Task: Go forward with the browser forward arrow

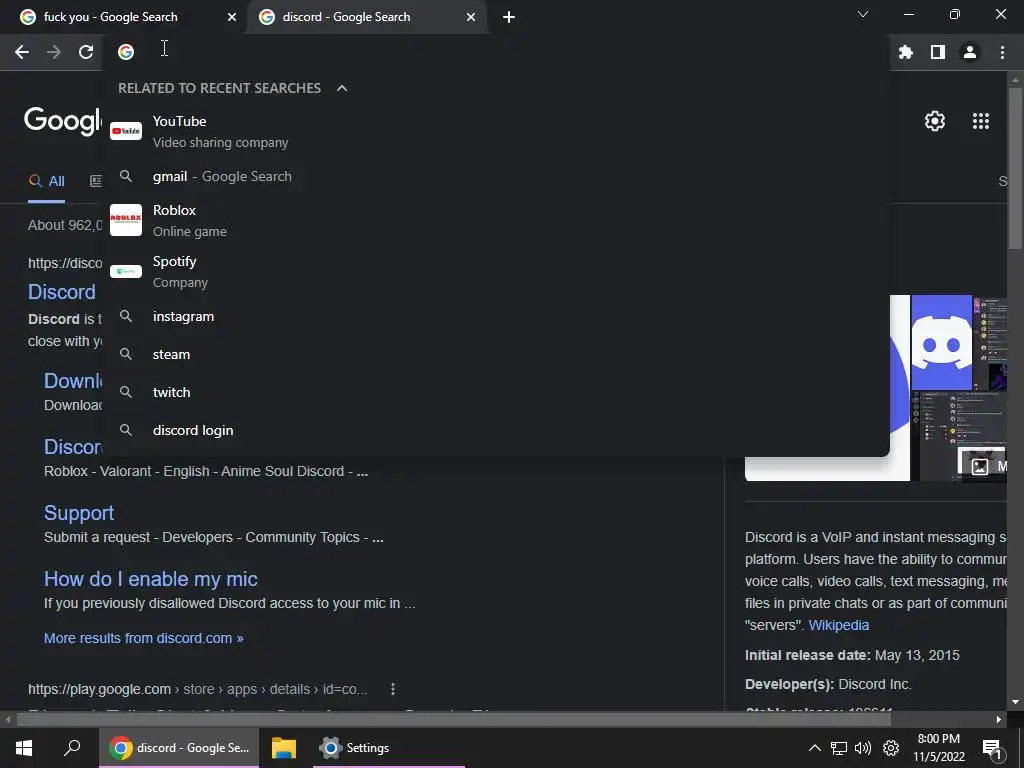Action: [54, 52]
